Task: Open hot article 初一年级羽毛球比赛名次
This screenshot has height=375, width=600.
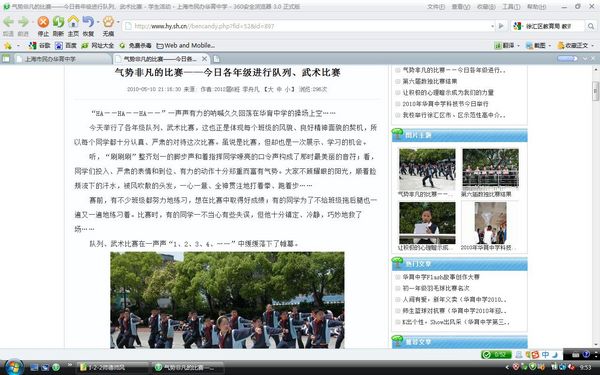Action: 436,288
